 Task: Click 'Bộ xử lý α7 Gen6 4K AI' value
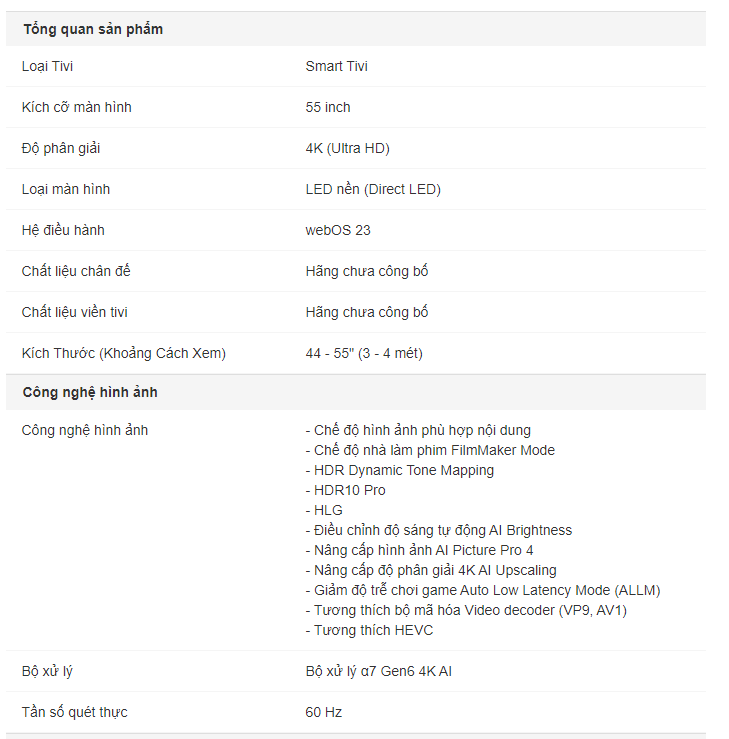coord(378,672)
